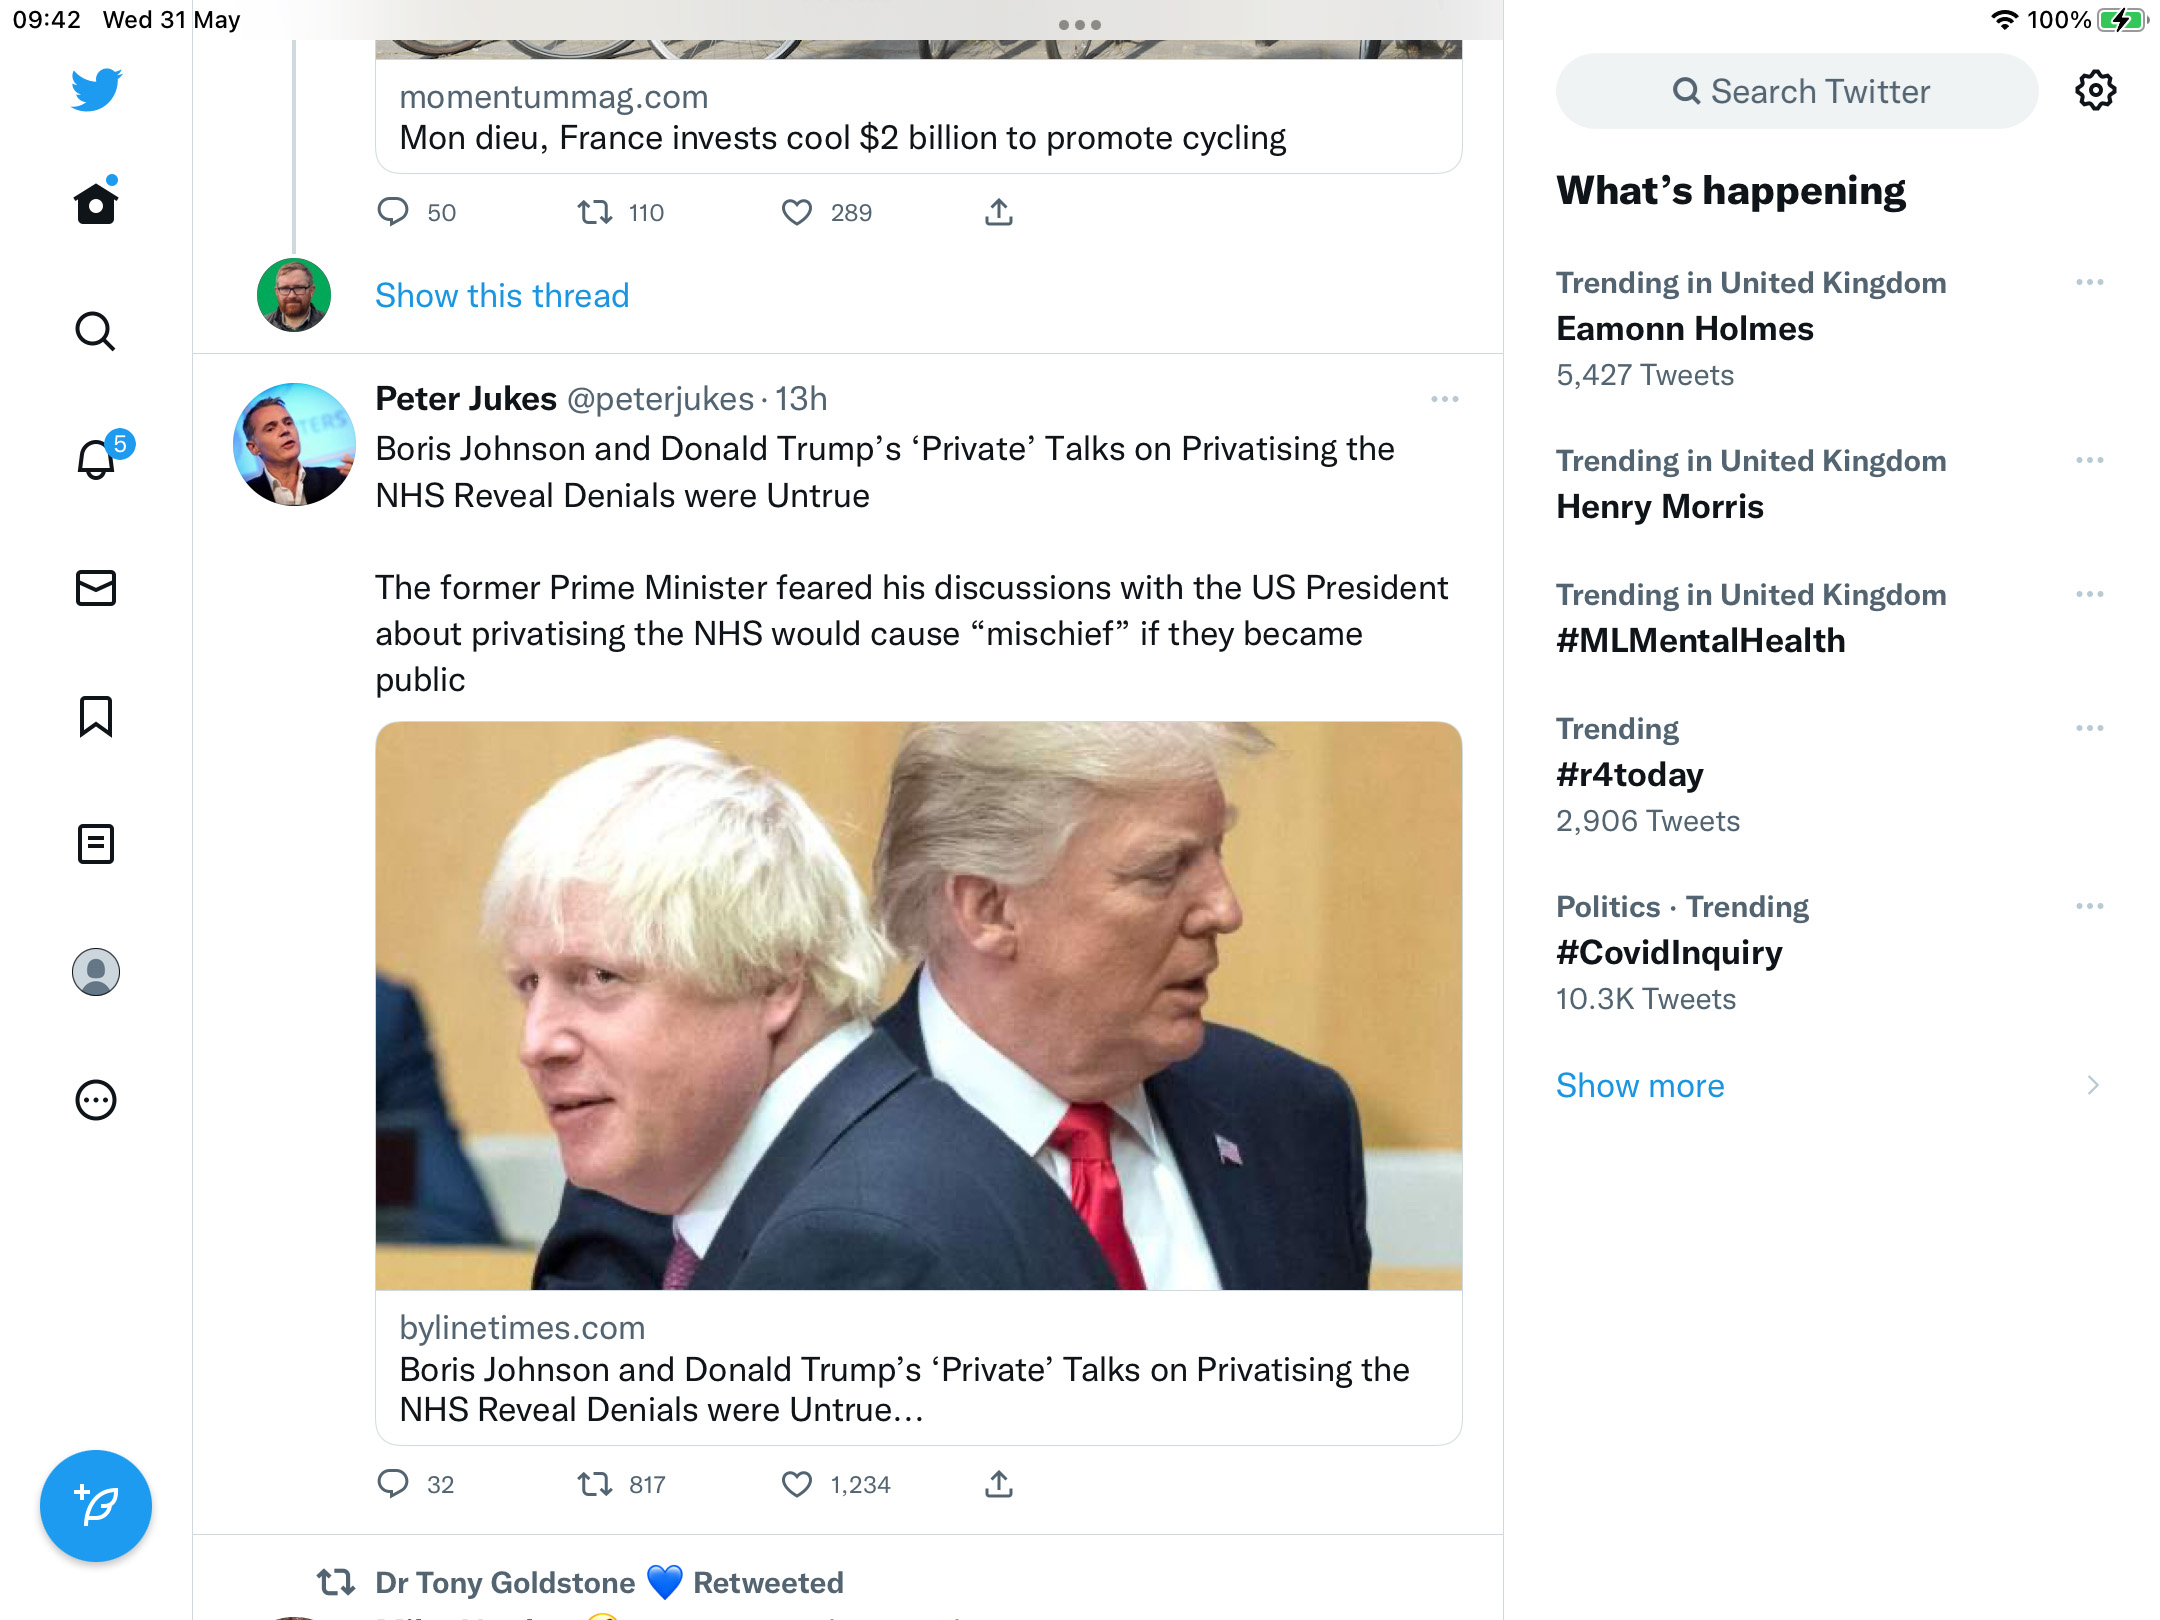
Task: Select the #CovidInquiry trending topic
Action: point(1669,952)
